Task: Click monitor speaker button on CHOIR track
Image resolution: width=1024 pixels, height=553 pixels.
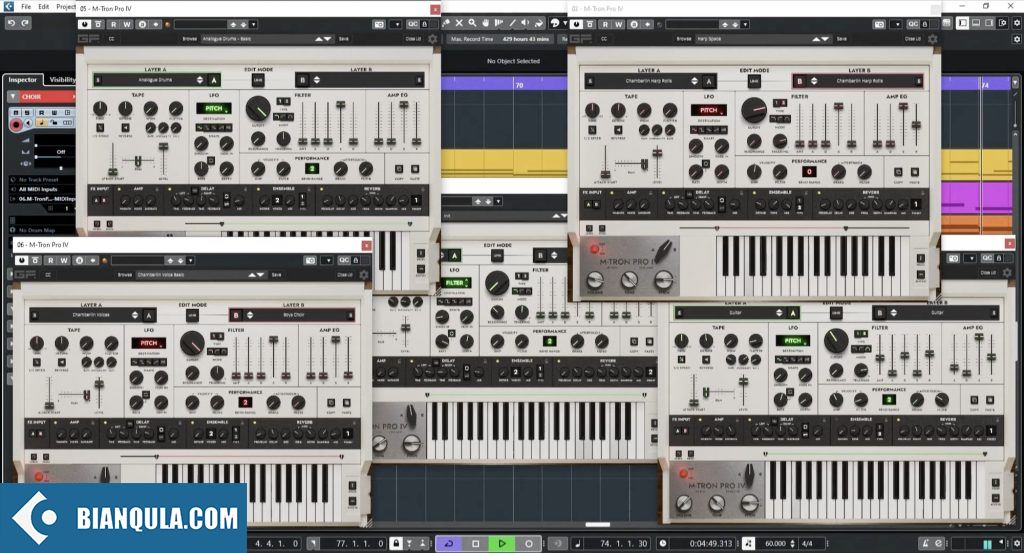Action: pos(29,123)
